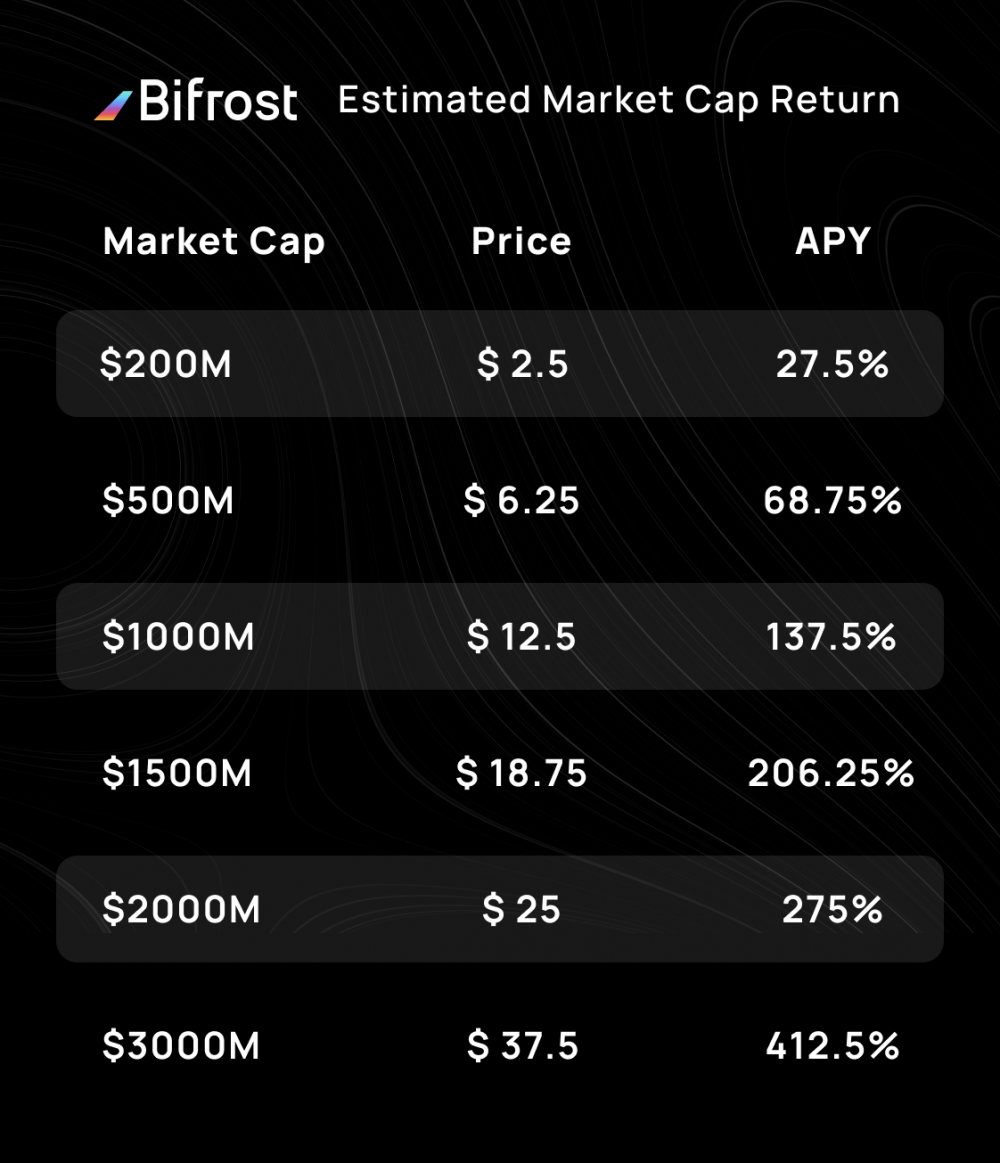Click the Bifrost rainbow logo icon
The height and width of the screenshot is (1163, 1000).
pyautogui.click(x=113, y=105)
